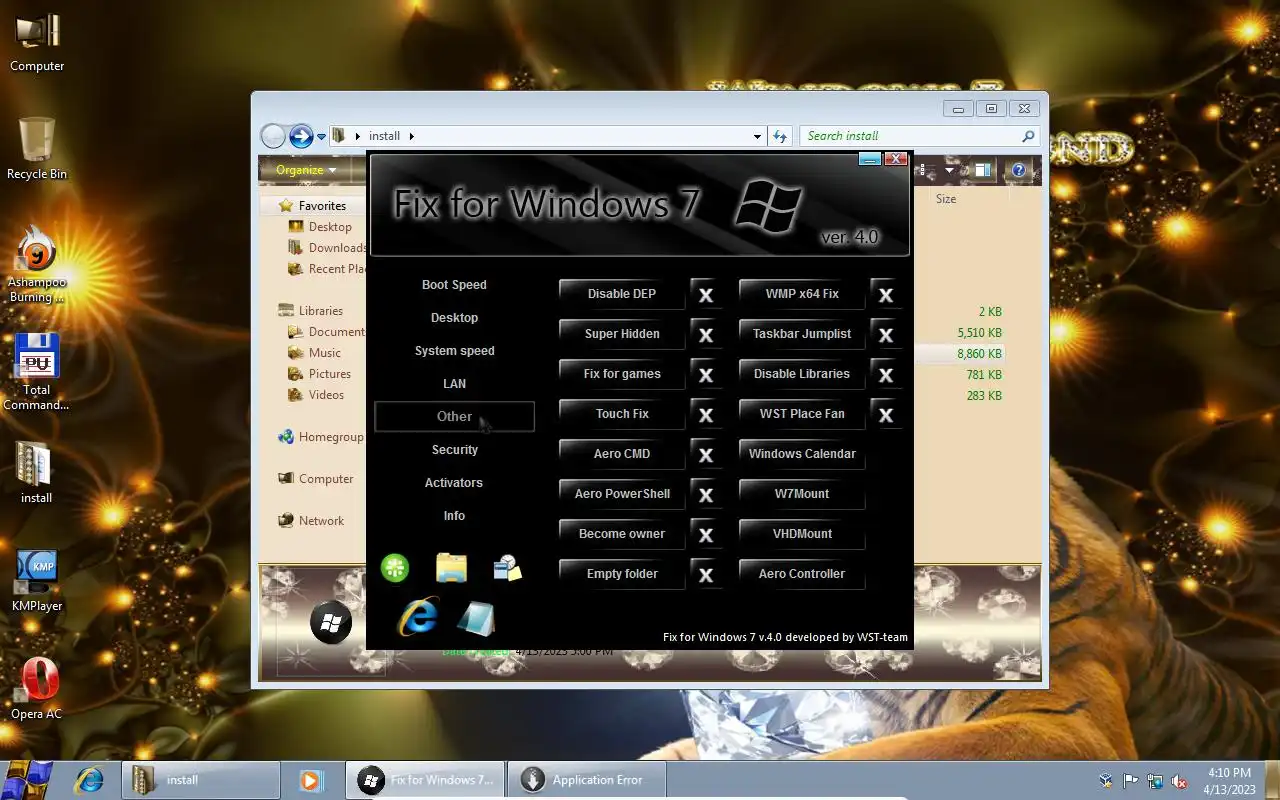Open the Application Error taskbar button
1280x800 pixels.
586,780
